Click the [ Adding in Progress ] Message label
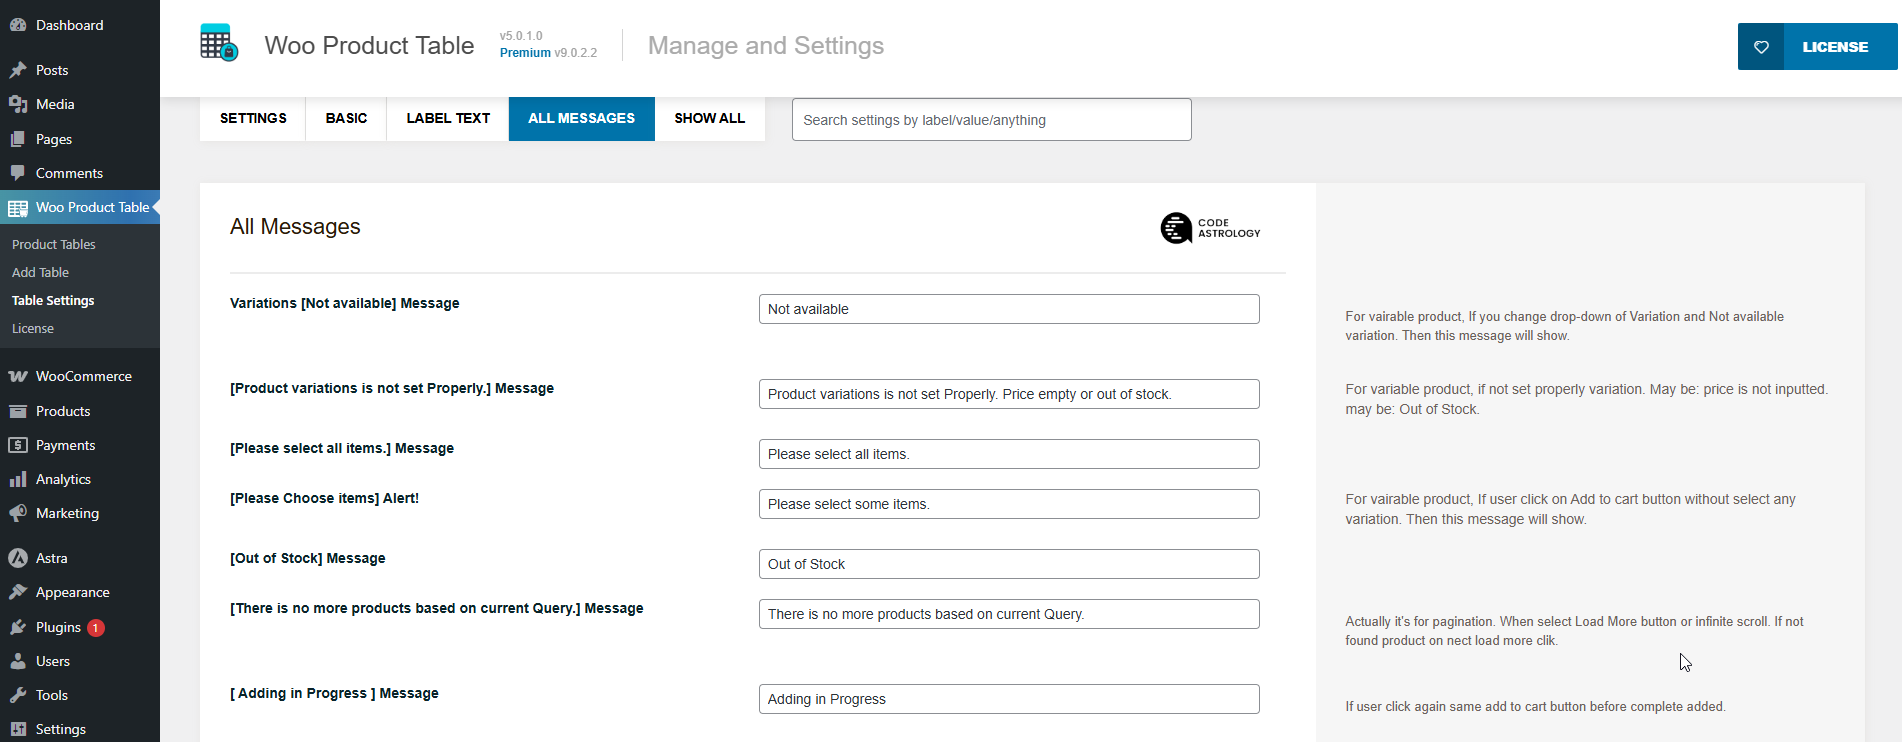 334,693
